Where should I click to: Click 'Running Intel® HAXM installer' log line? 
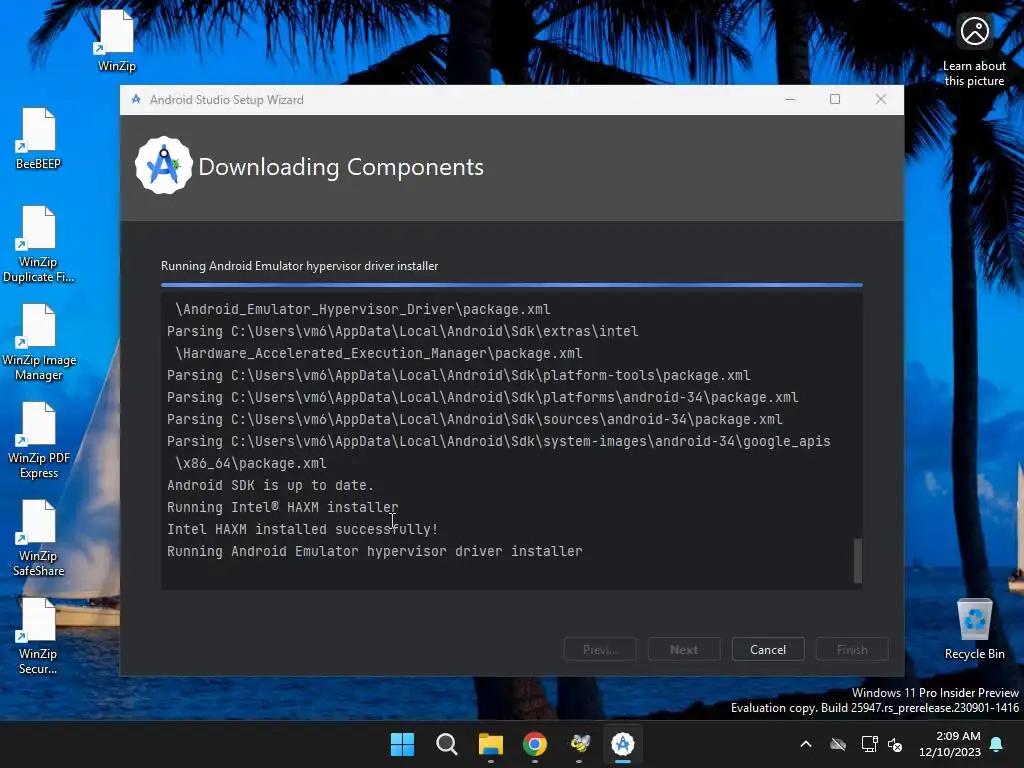[x=282, y=507]
